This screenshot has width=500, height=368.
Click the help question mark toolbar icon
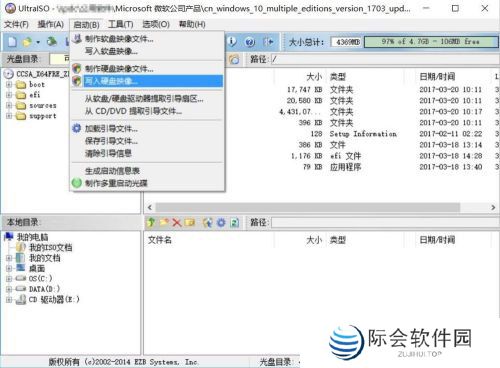pos(250,42)
